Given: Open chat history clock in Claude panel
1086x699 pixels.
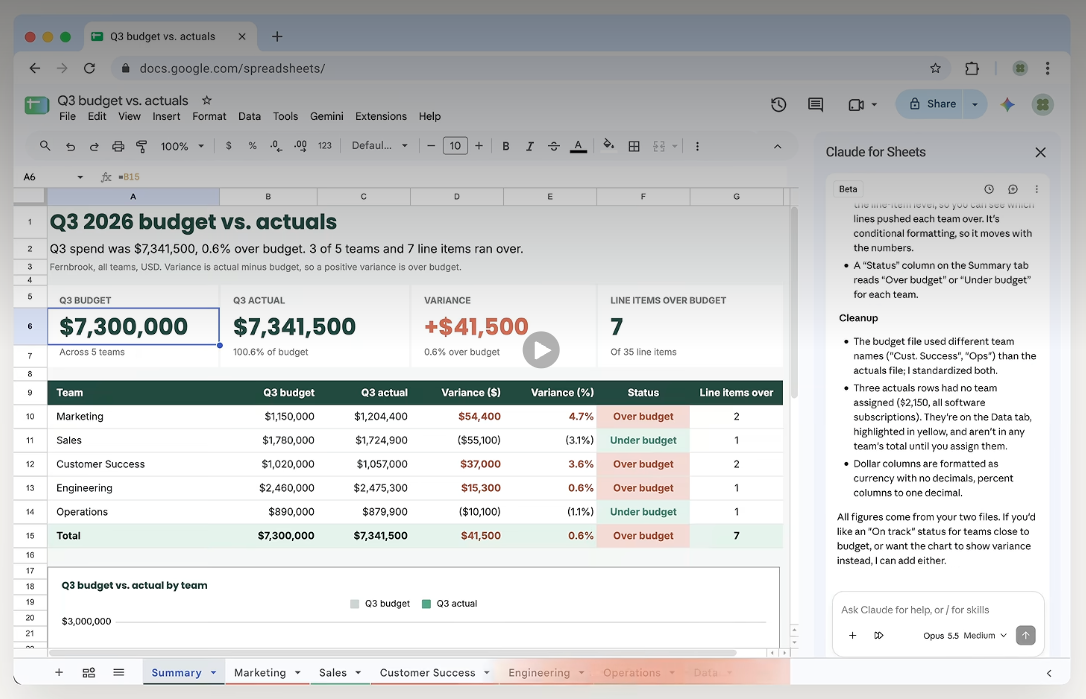Looking at the screenshot, I should coord(989,189).
